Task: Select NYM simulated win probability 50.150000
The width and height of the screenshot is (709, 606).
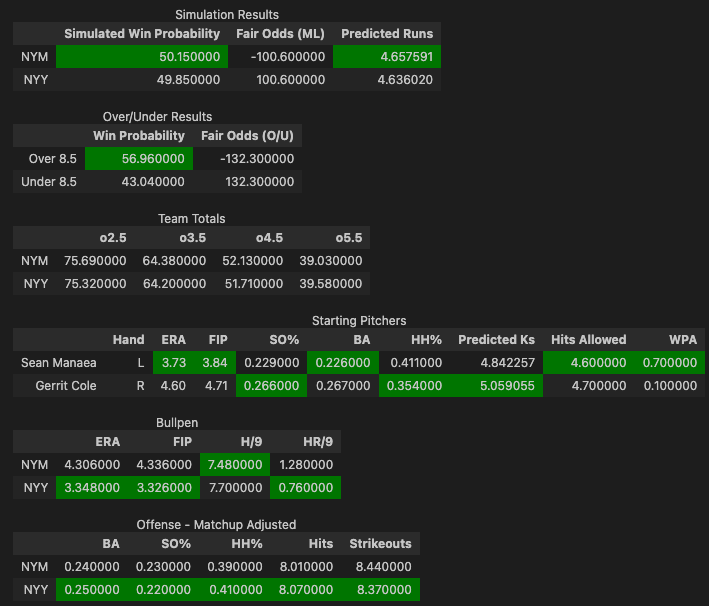Action: tap(142, 57)
